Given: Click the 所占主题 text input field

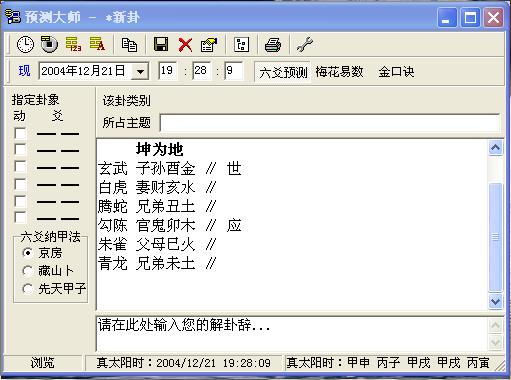Looking at the screenshot, I should point(330,123).
